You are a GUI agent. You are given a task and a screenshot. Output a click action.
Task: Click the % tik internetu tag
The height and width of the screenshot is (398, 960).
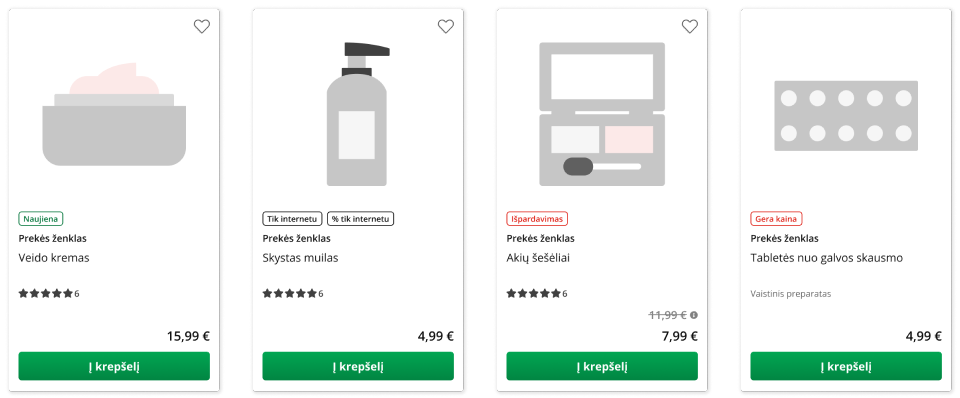[361, 219]
